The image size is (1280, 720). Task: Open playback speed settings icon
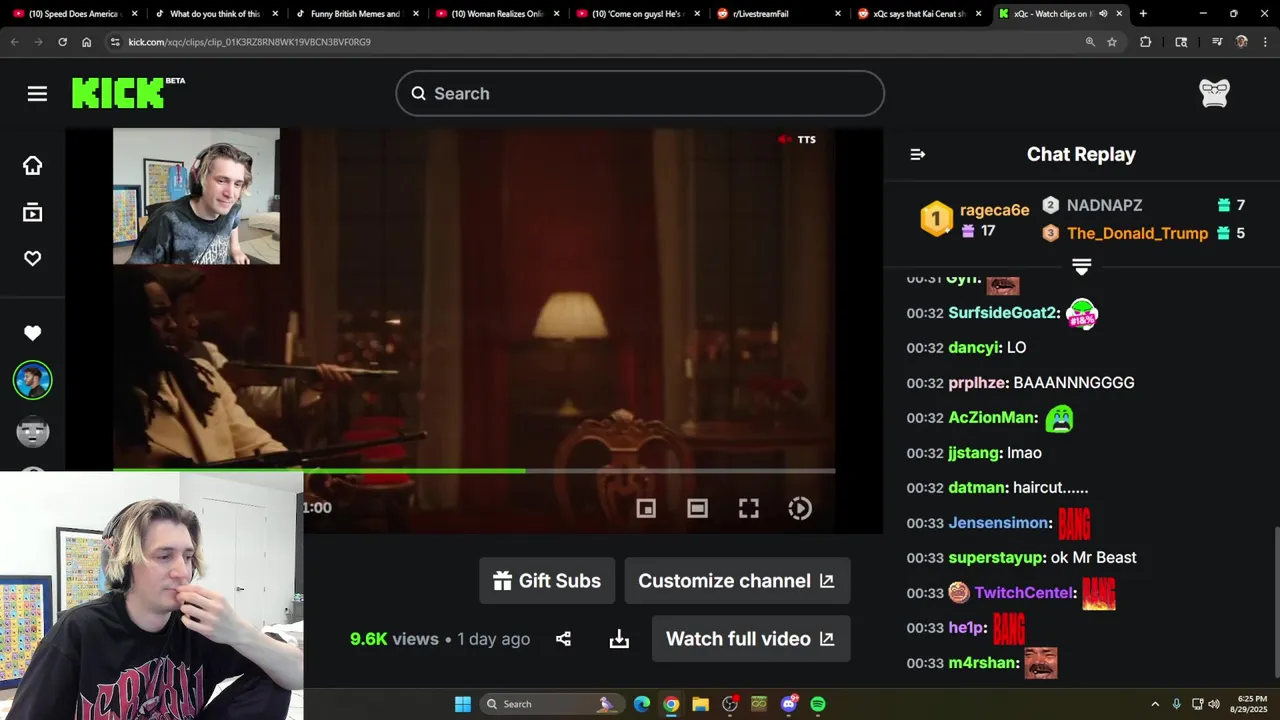pyautogui.click(x=799, y=508)
